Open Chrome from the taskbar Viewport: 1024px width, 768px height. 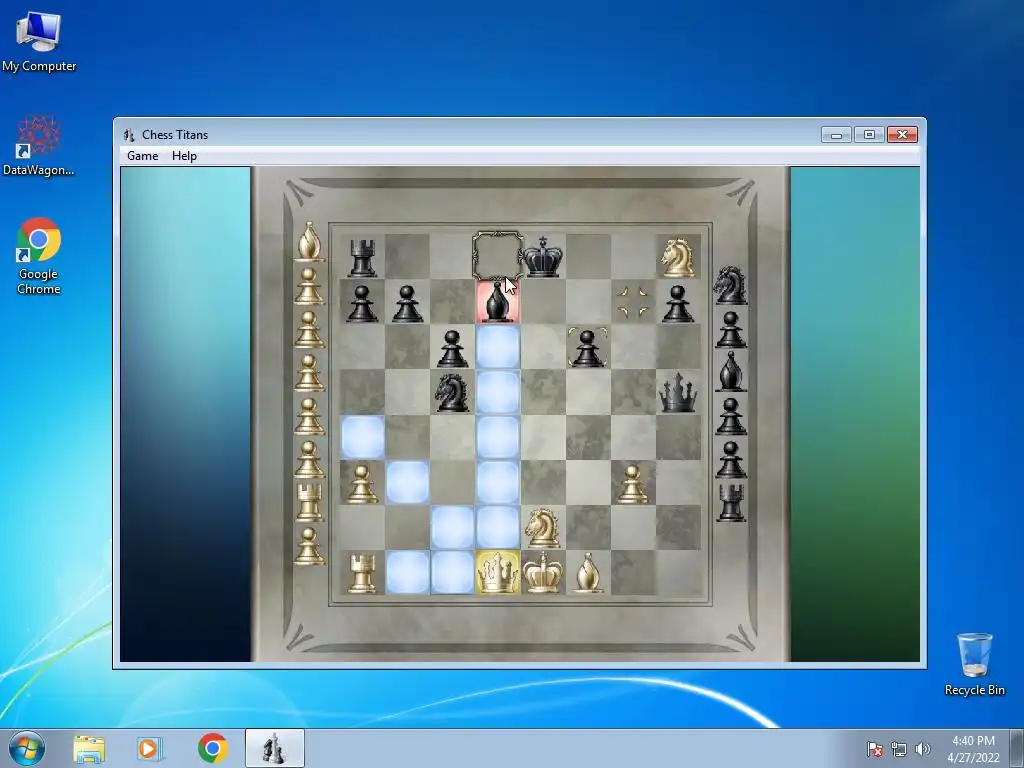[x=212, y=748]
